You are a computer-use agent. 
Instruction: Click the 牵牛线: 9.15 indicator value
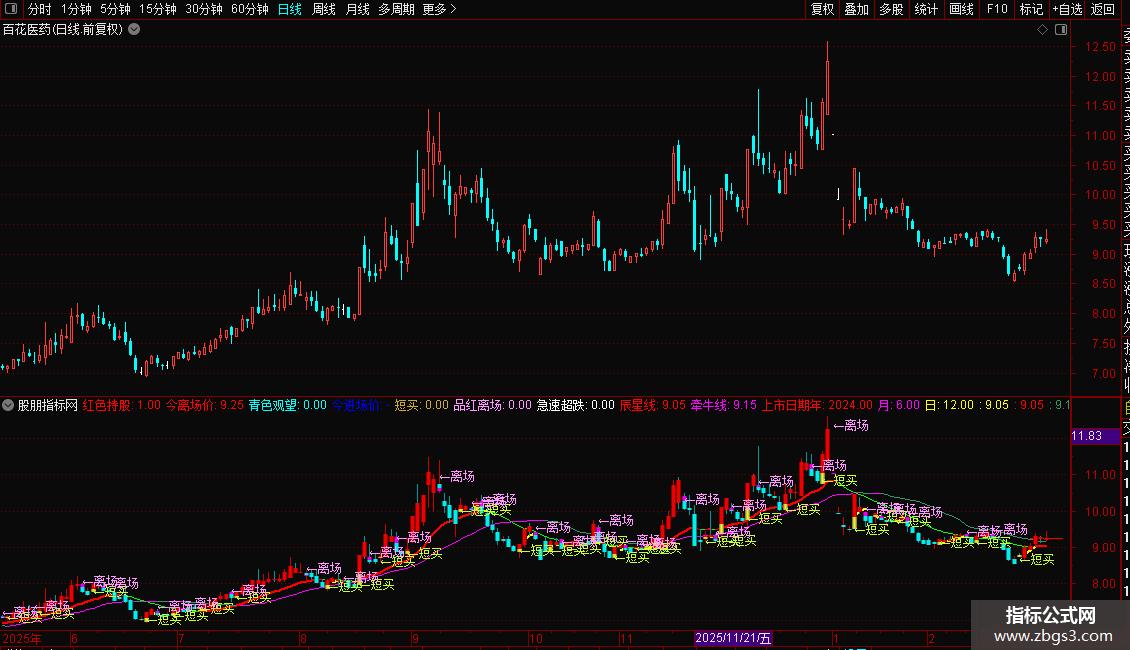[x=724, y=405]
